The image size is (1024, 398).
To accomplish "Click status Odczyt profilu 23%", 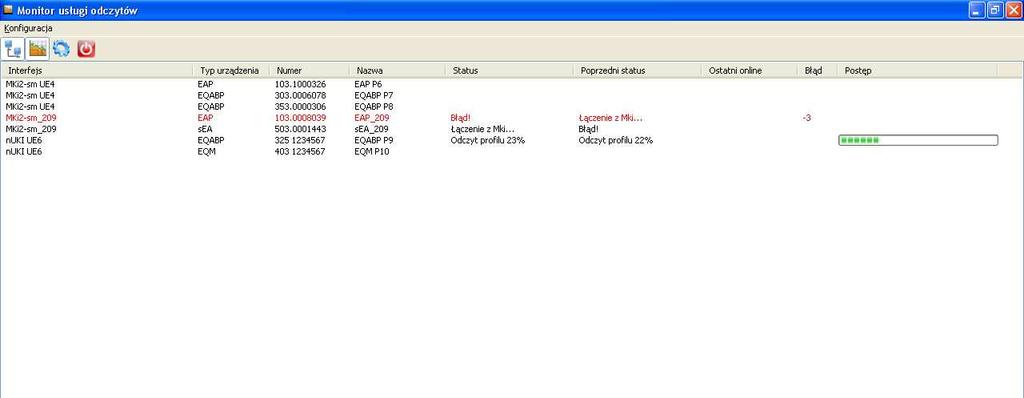I will (x=488, y=141).
